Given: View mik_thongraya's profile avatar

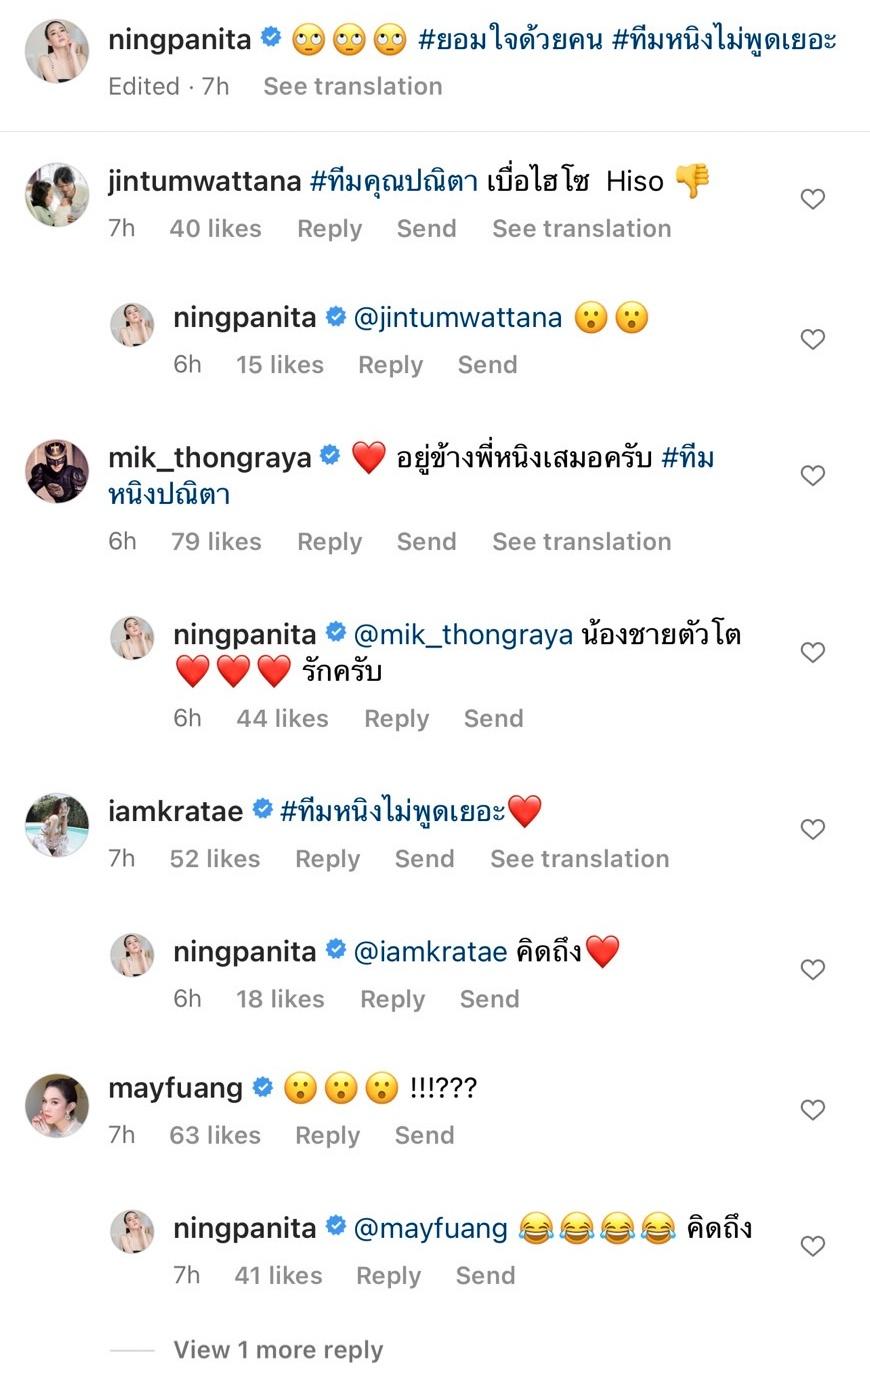Looking at the screenshot, I should [57, 470].
